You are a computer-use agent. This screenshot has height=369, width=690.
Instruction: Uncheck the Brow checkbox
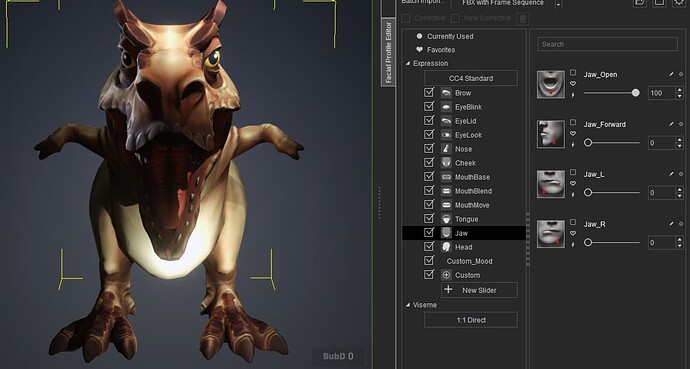tap(429, 93)
